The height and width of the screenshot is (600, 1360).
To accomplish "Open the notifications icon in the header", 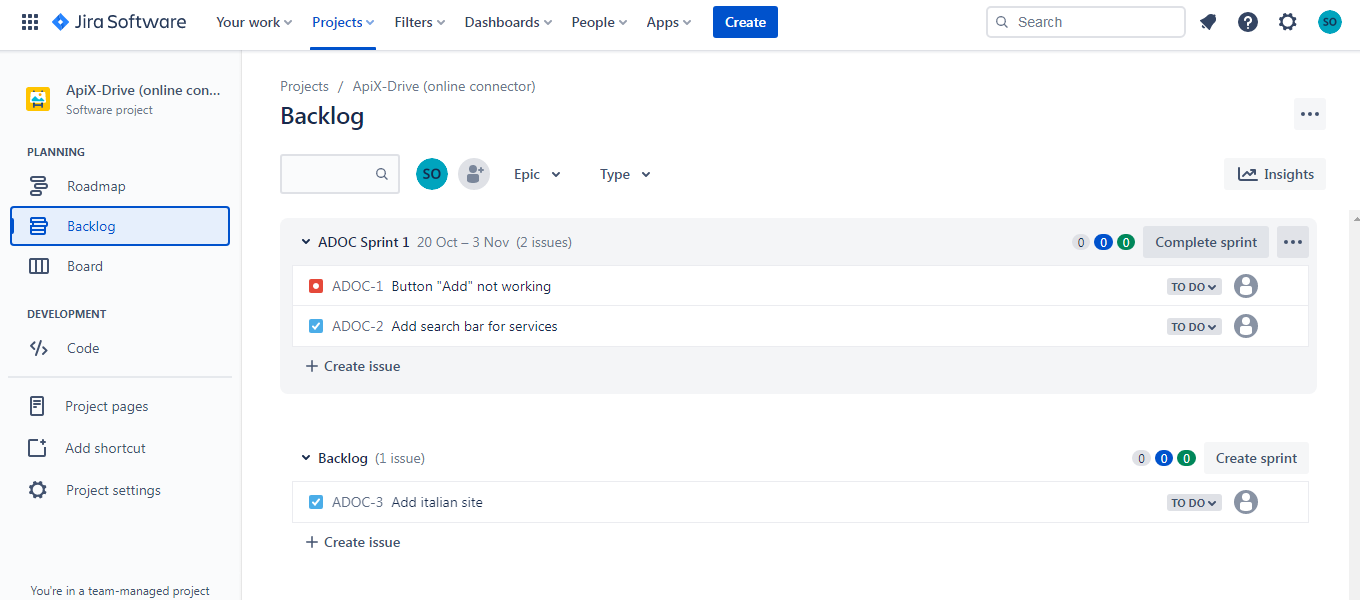I will click(1208, 22).
